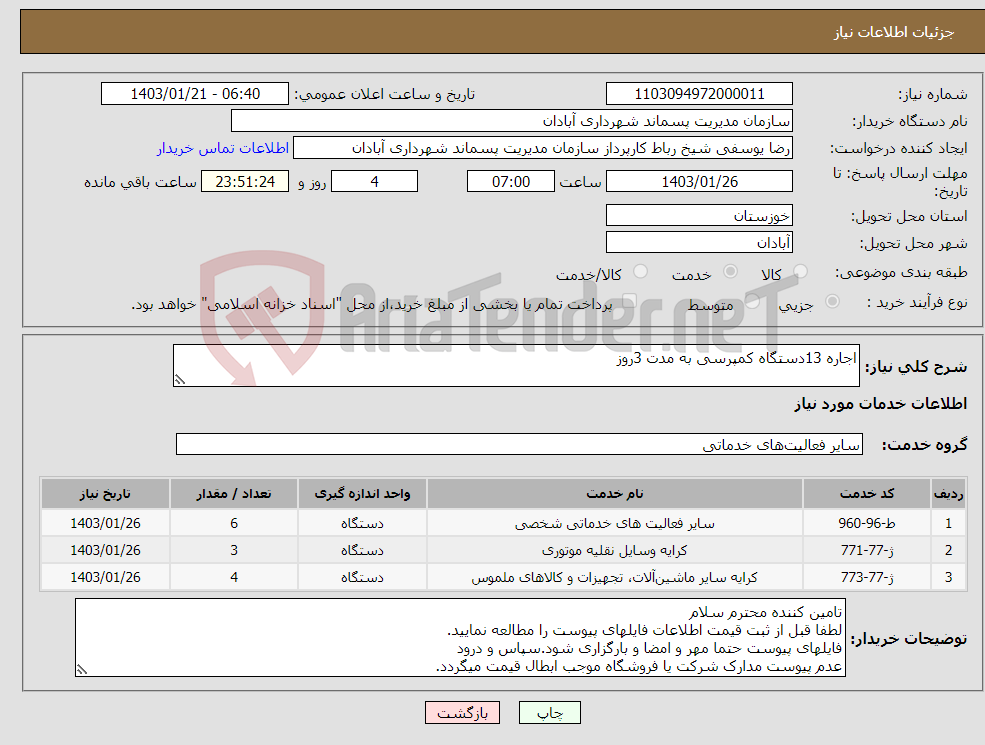
Task: Click کرایه وسایل نقلیه موتوری cell
Action: tap(615, 550)
